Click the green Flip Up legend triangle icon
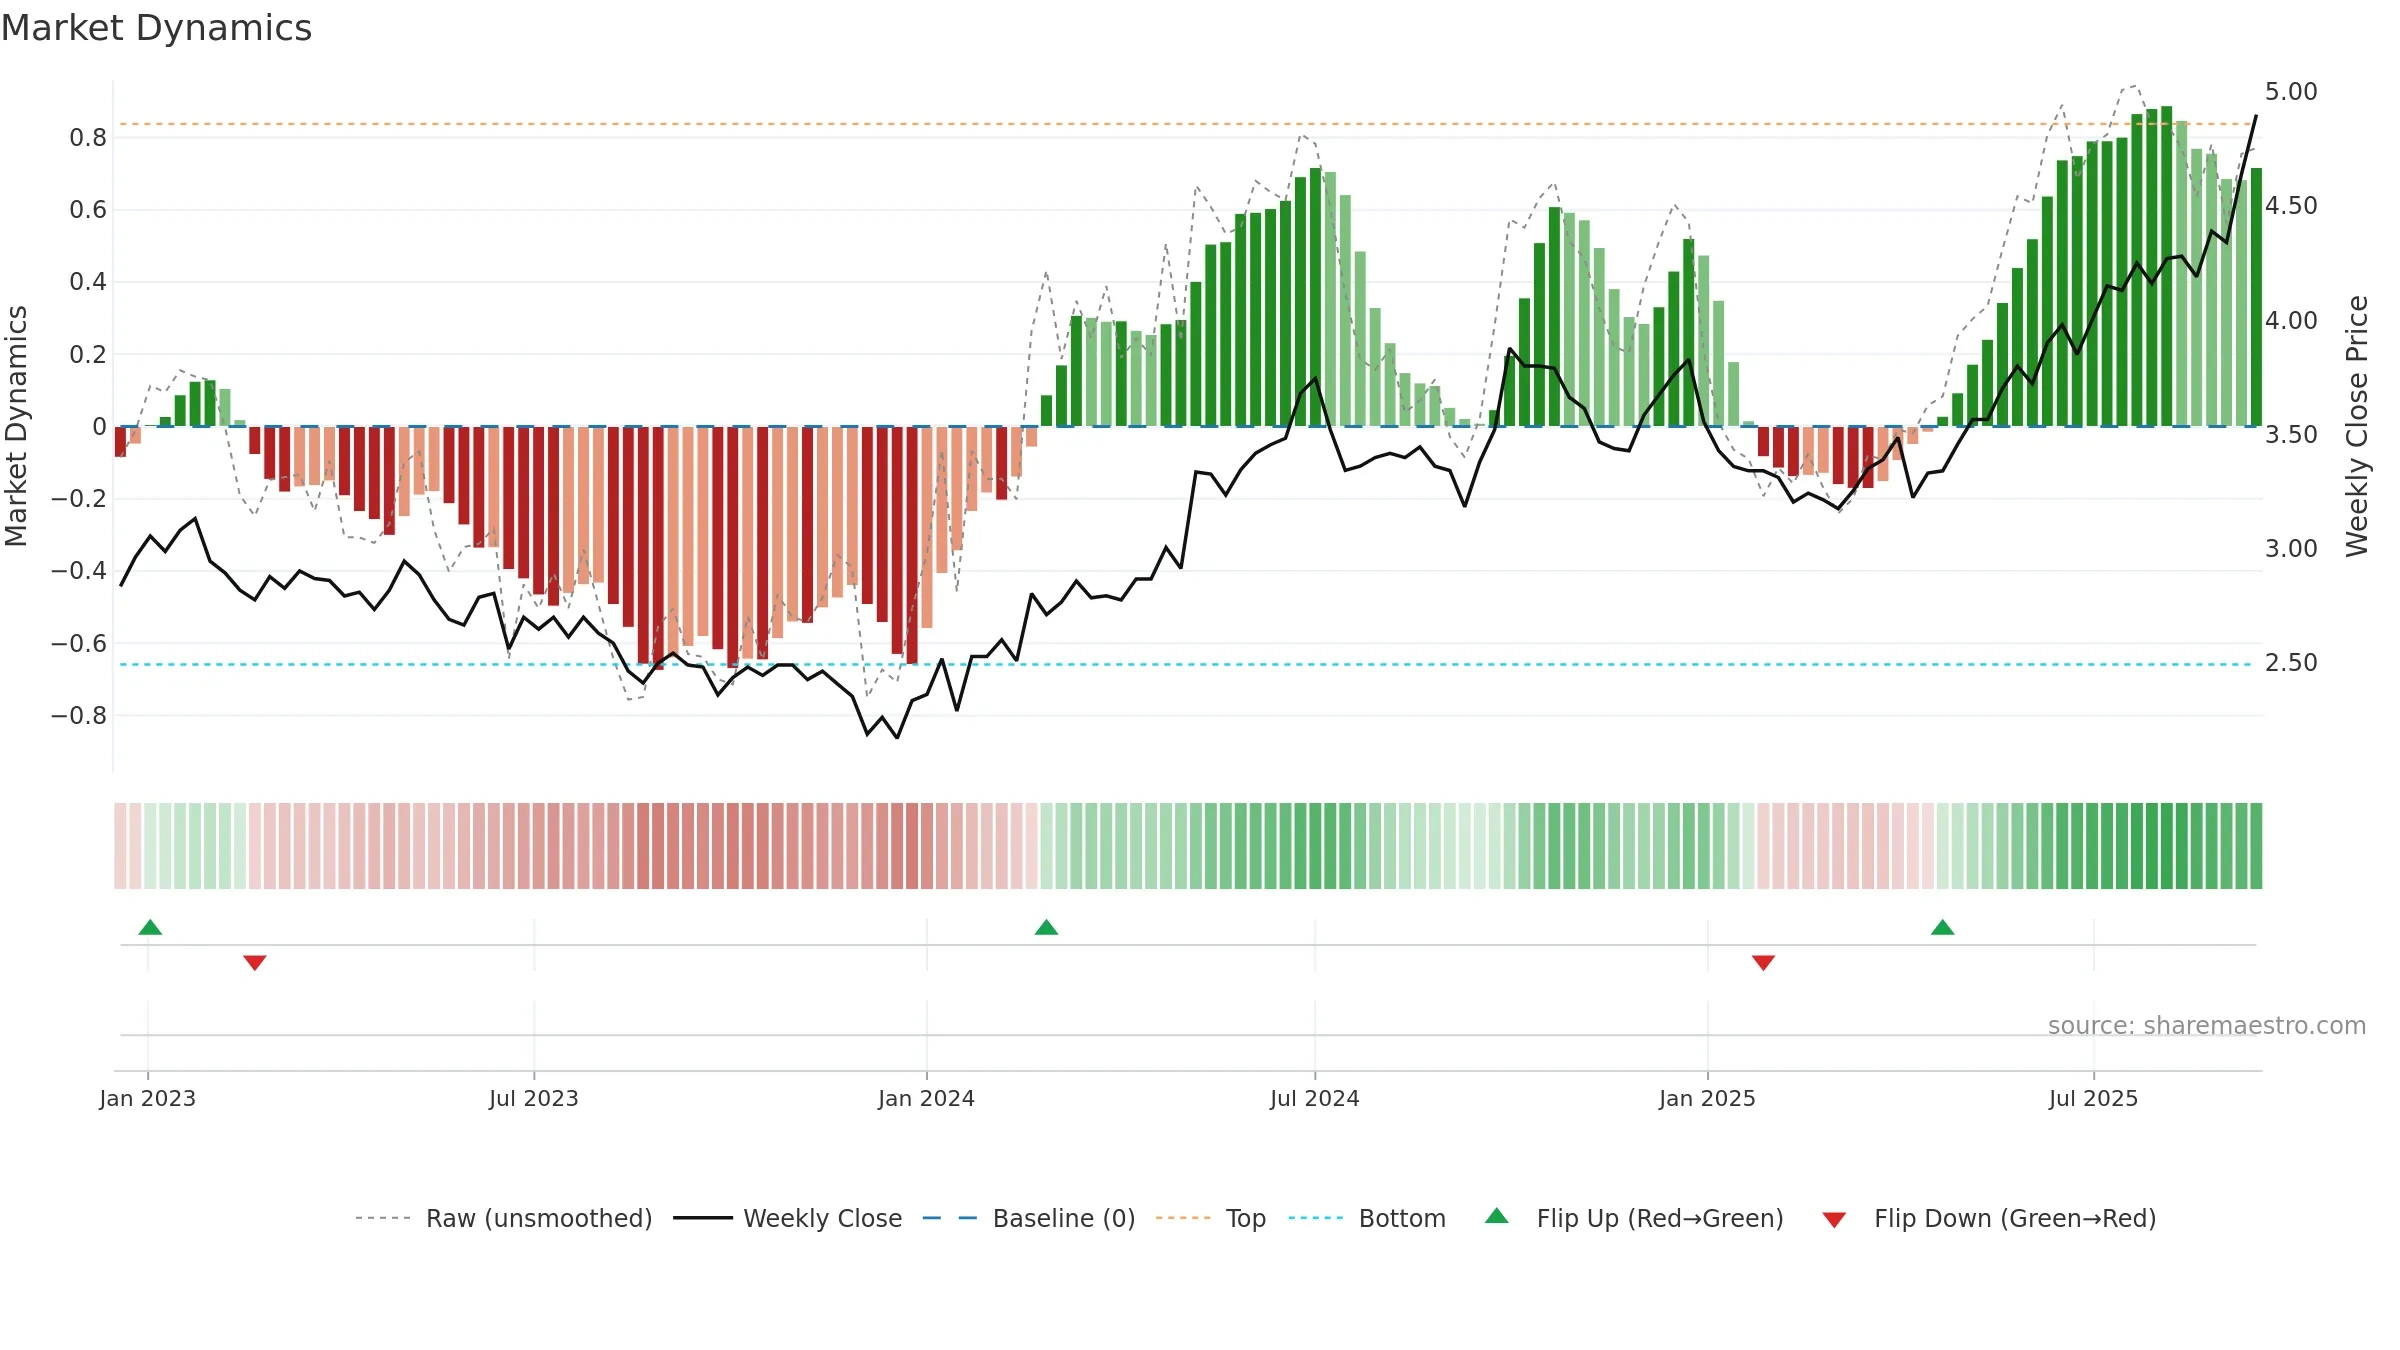 [x=1497, y=1216]
